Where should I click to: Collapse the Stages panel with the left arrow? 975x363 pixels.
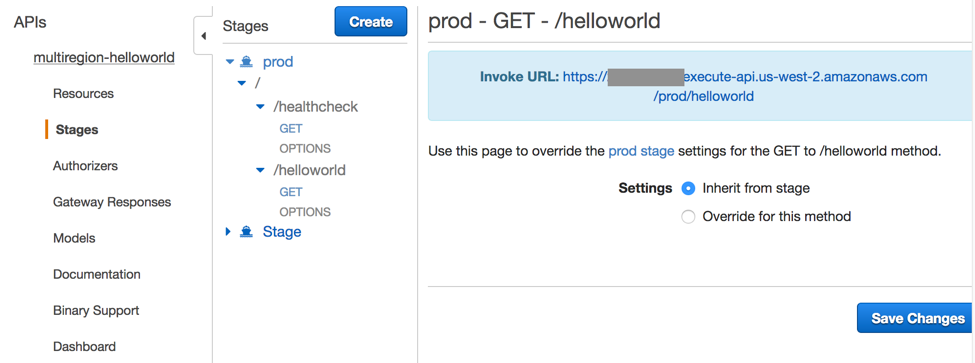coord(203,36)
